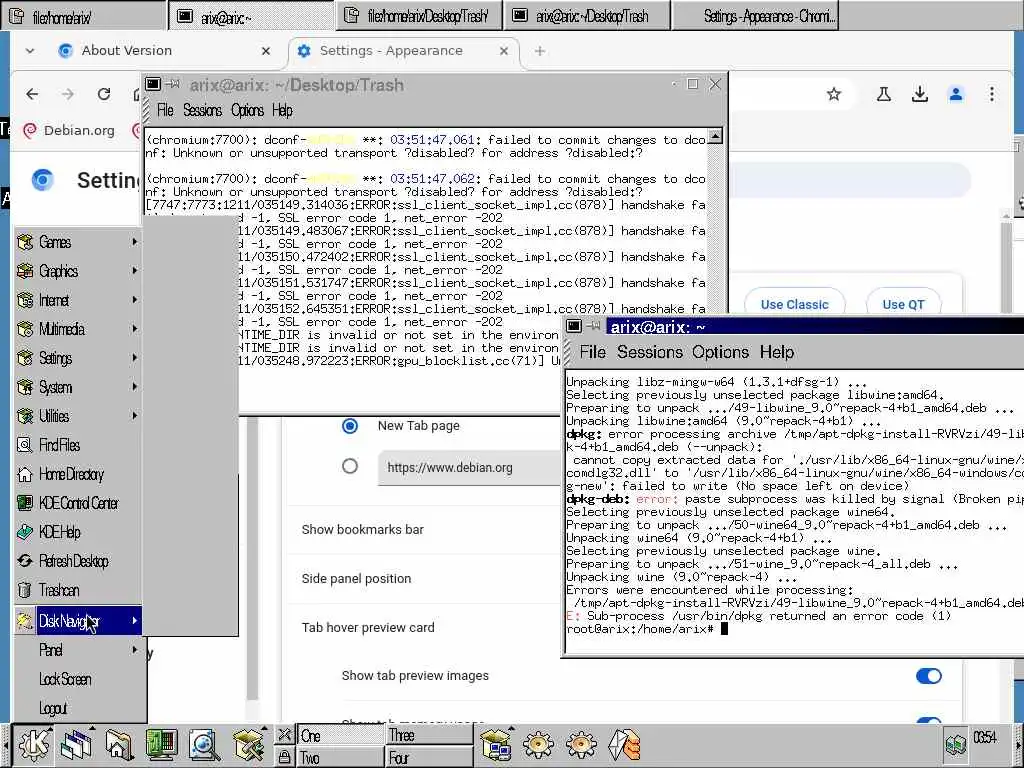This screenshot has width=1024, height=768.
Task: Switch to virtual desktop Three
Action: [x=429, y=735]
